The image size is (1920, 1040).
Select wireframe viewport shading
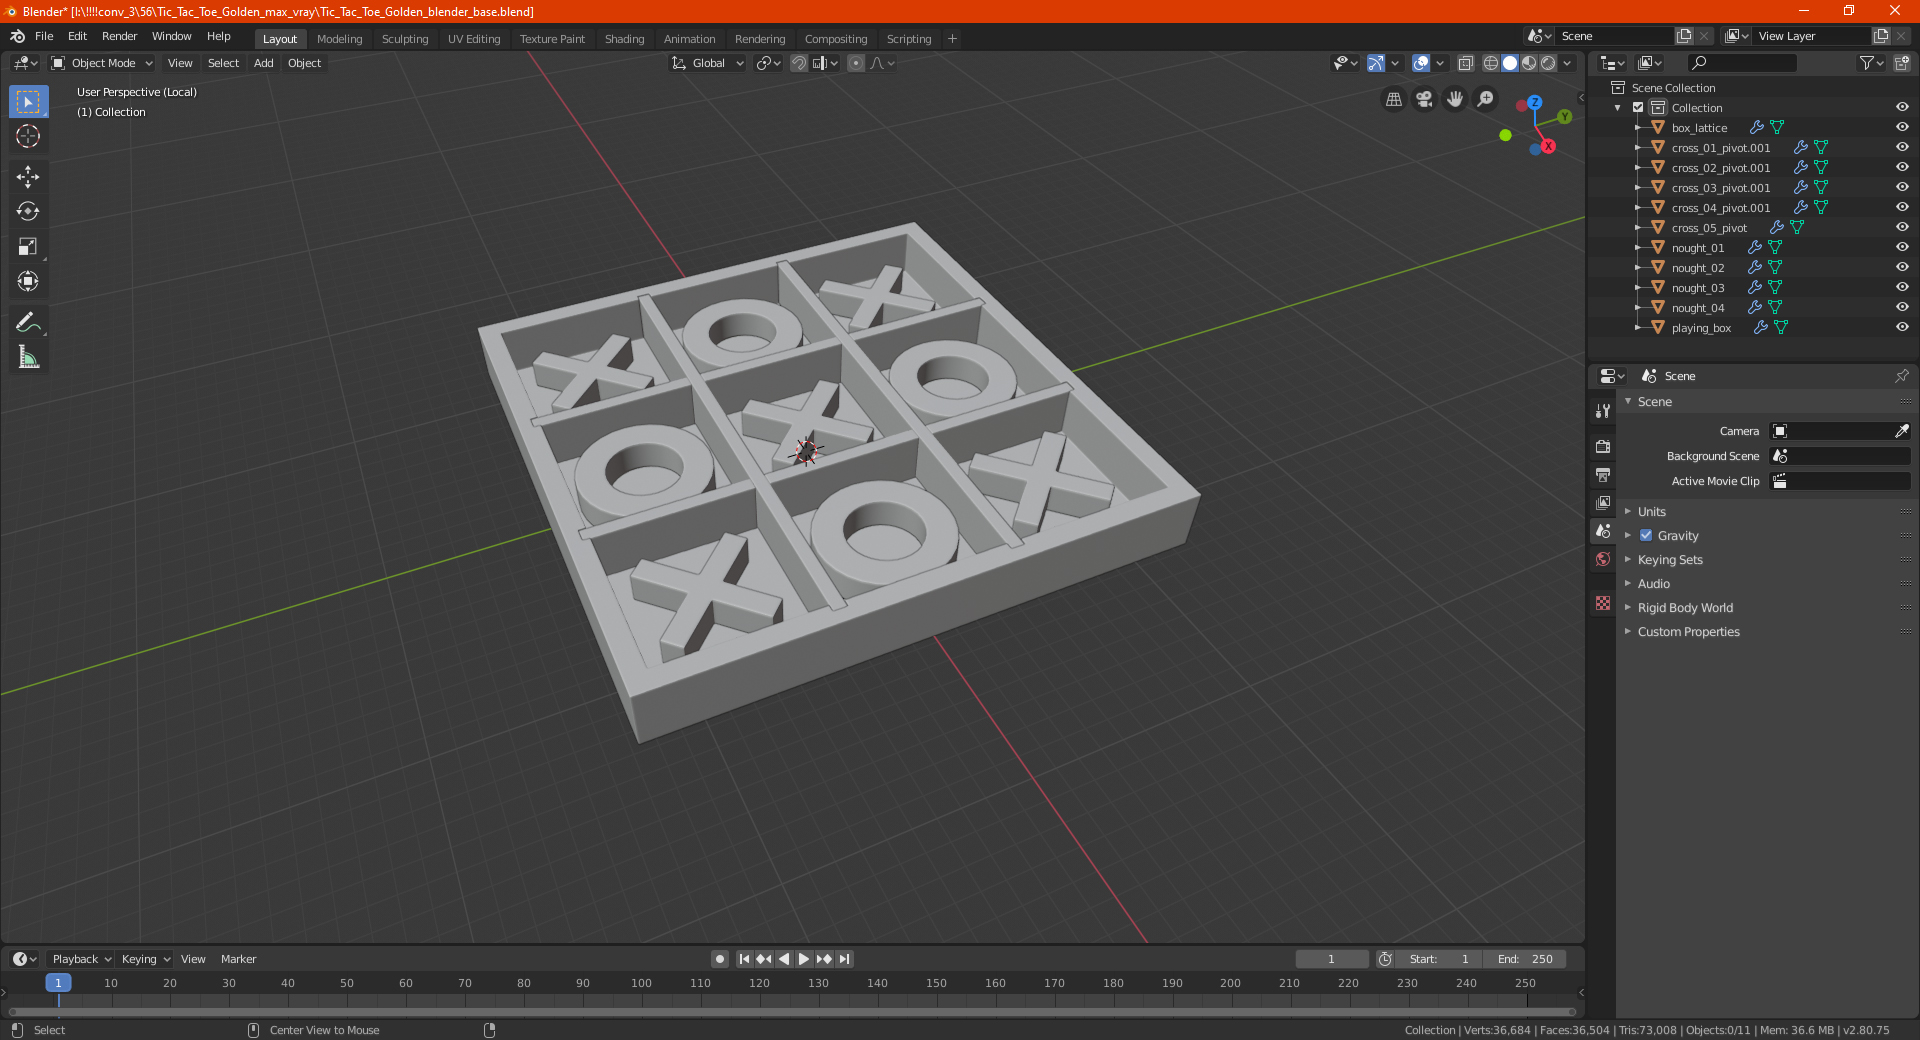1491,63
